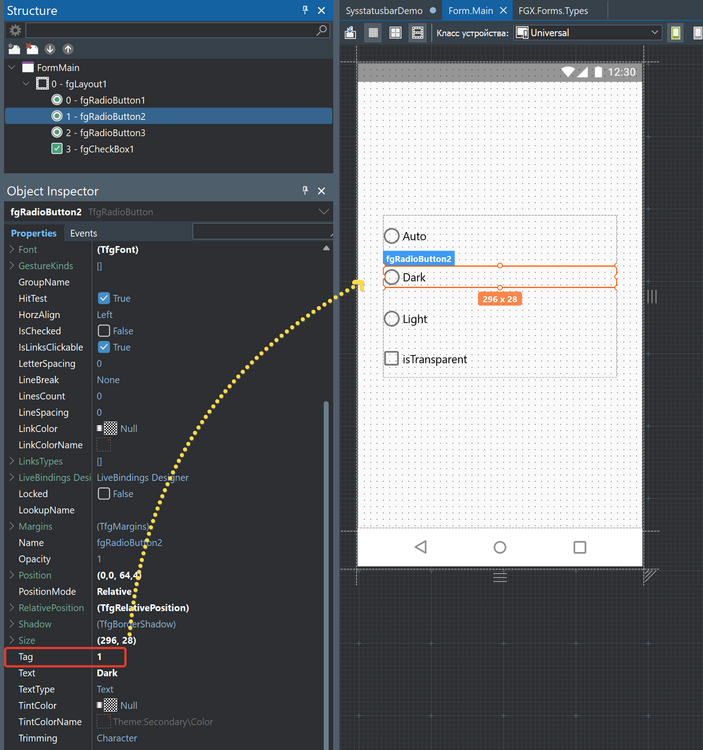The image size is (703, 750).
Task: Select the Auto radio button in preview
Action: 392,236
